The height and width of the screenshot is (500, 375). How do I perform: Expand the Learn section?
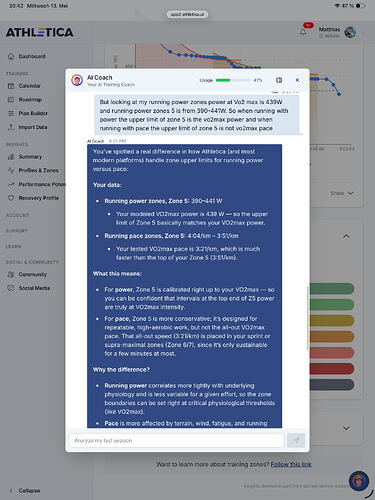coord(13,246)
